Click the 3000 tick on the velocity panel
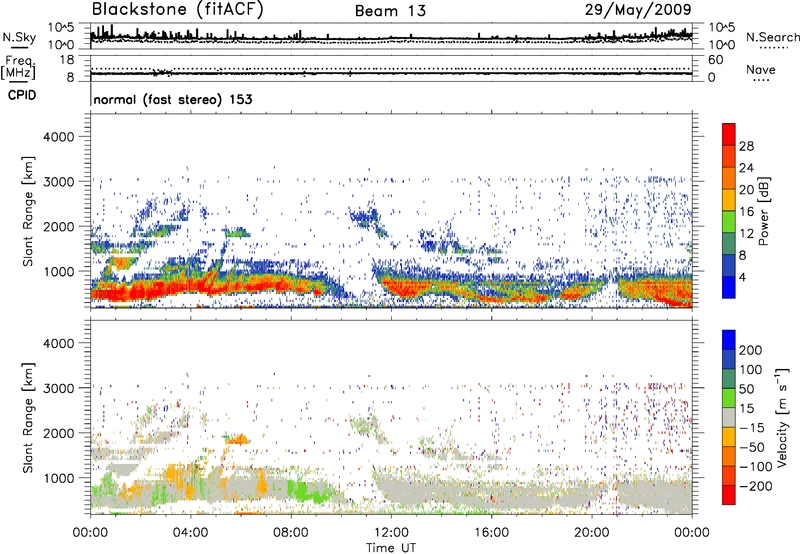 [59, 388]
